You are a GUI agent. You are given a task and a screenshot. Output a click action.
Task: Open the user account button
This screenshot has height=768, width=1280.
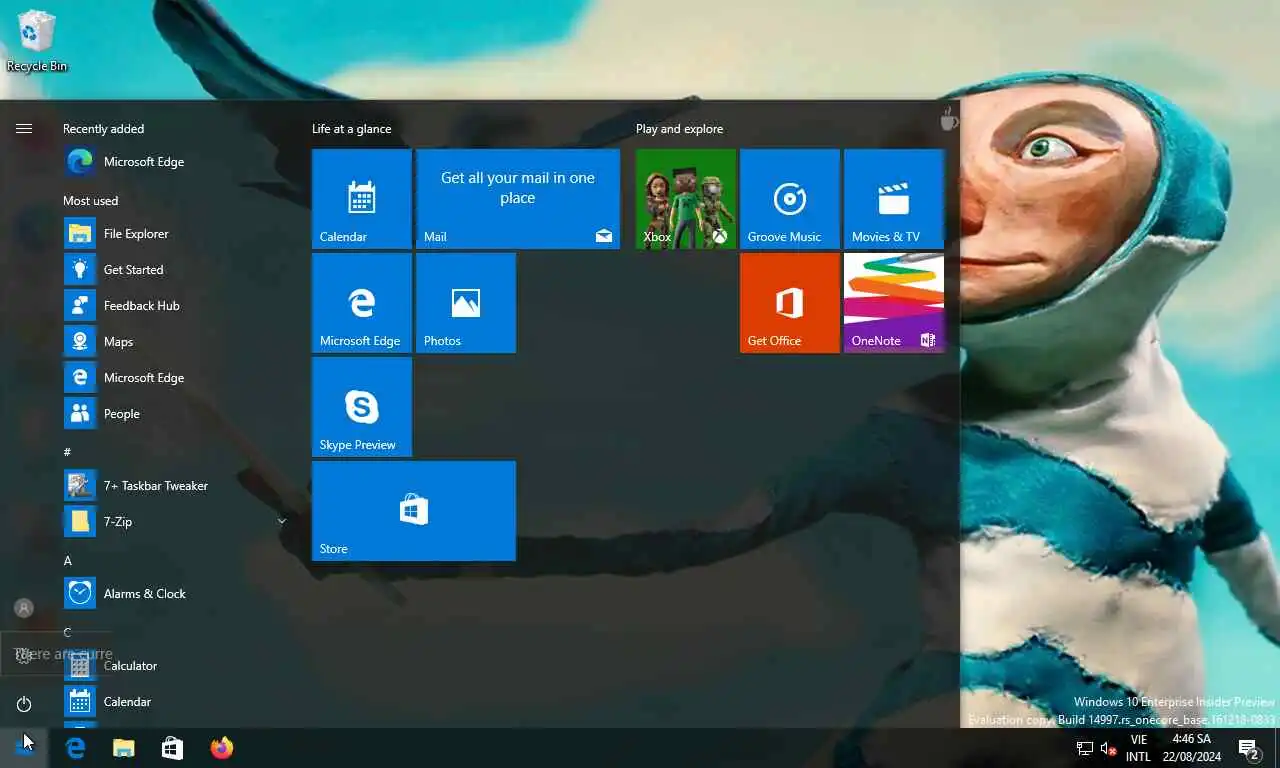(x=24, y=608)
